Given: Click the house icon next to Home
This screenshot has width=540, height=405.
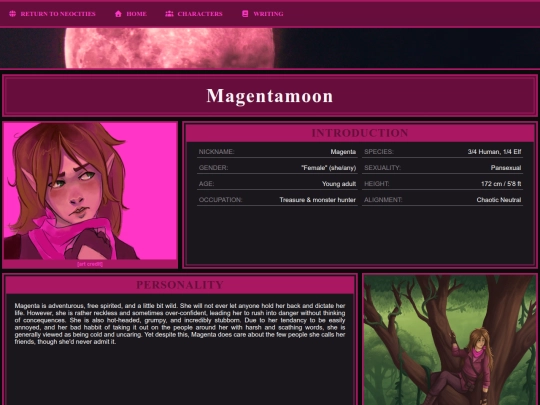Looking at the screenshot, I should click(118, 14).
